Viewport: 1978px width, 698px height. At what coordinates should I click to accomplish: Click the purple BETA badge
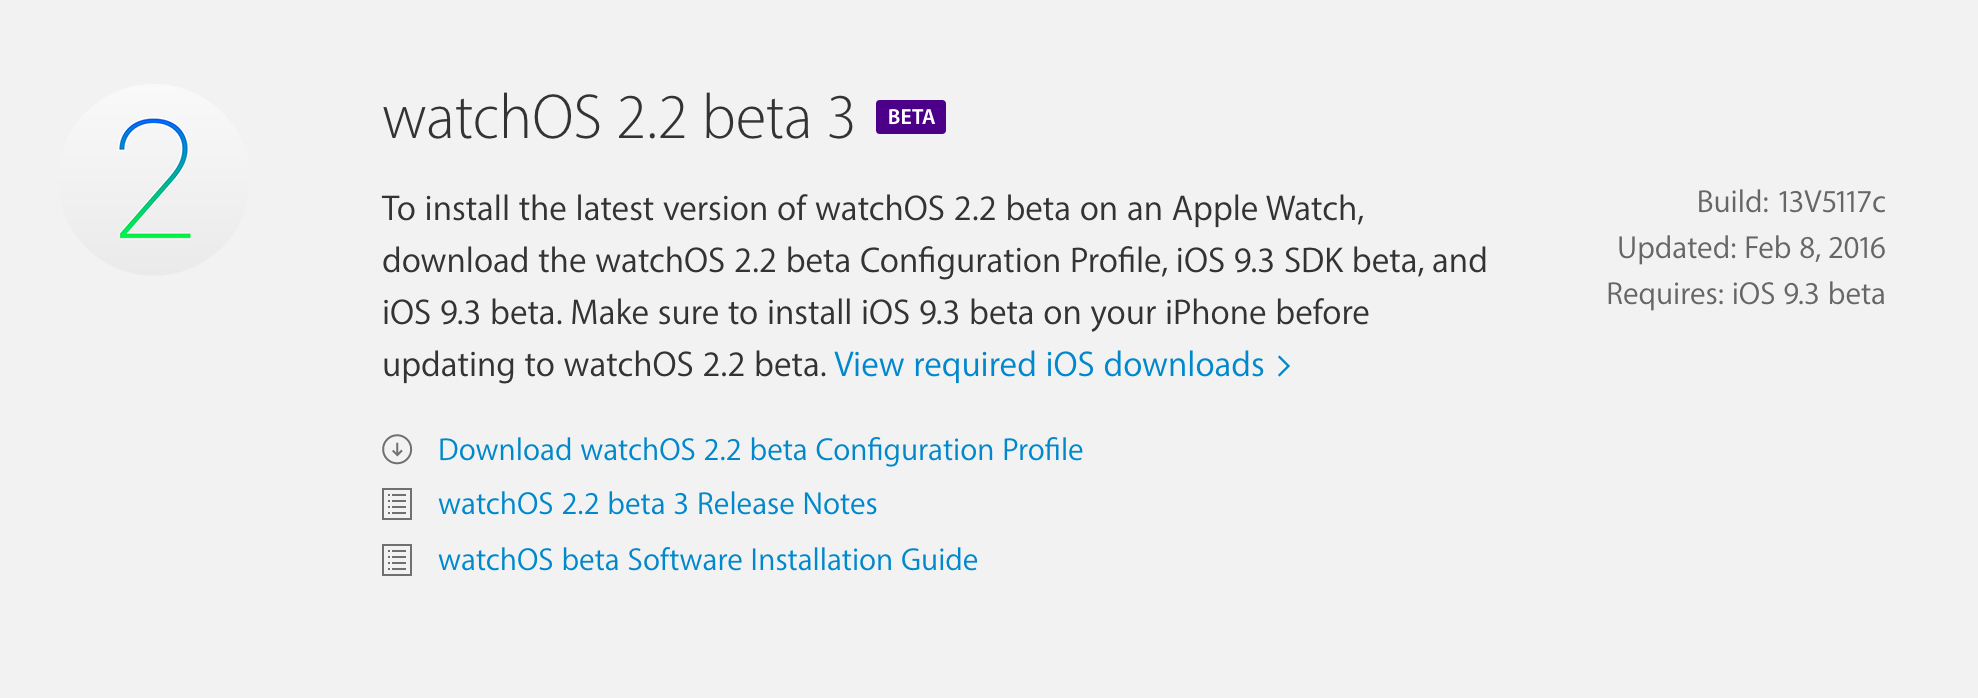[910, 117]
